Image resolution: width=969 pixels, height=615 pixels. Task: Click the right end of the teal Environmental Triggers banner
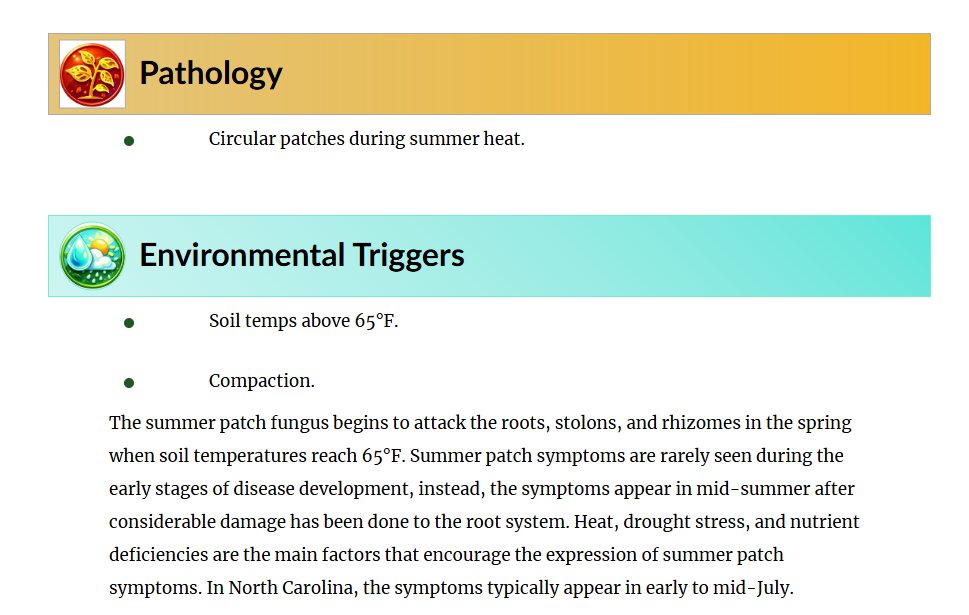(x=900, y=256)
